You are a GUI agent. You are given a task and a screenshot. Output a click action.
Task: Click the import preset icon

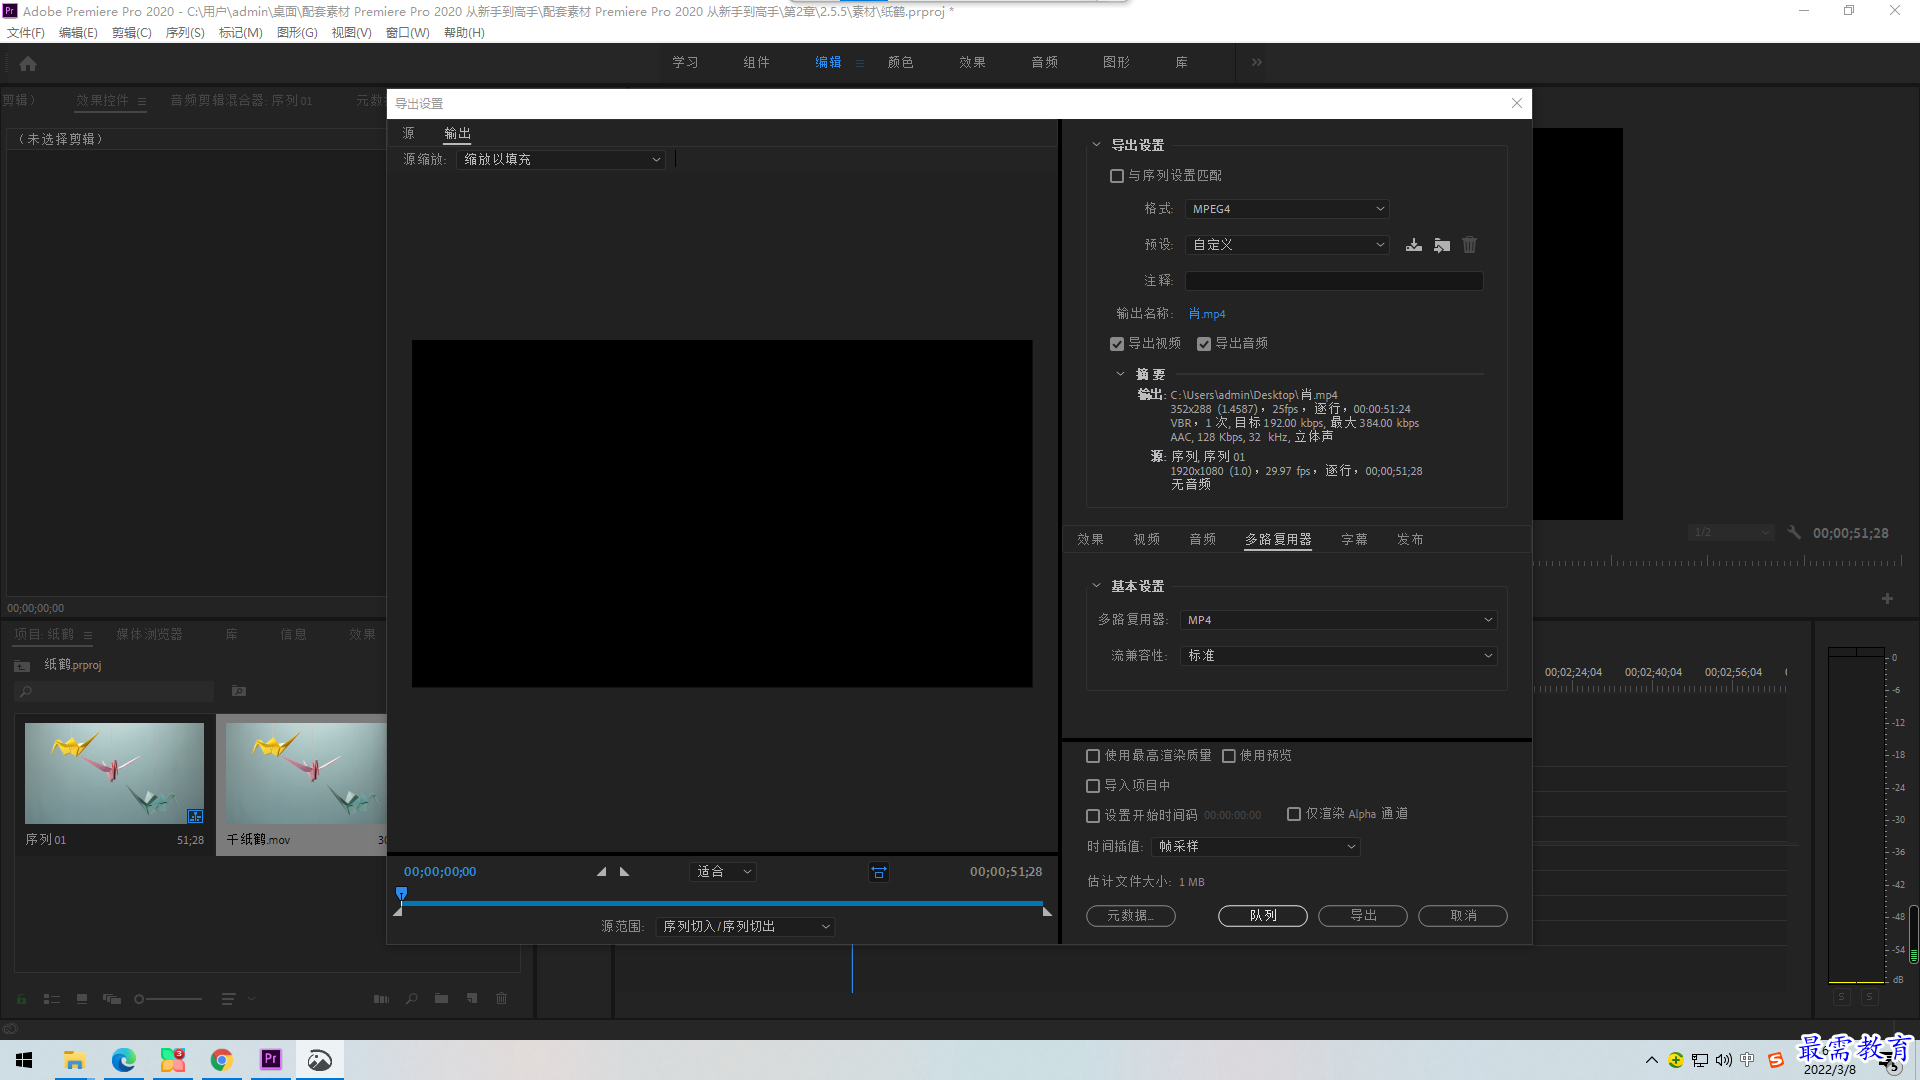pos(1441,245)
